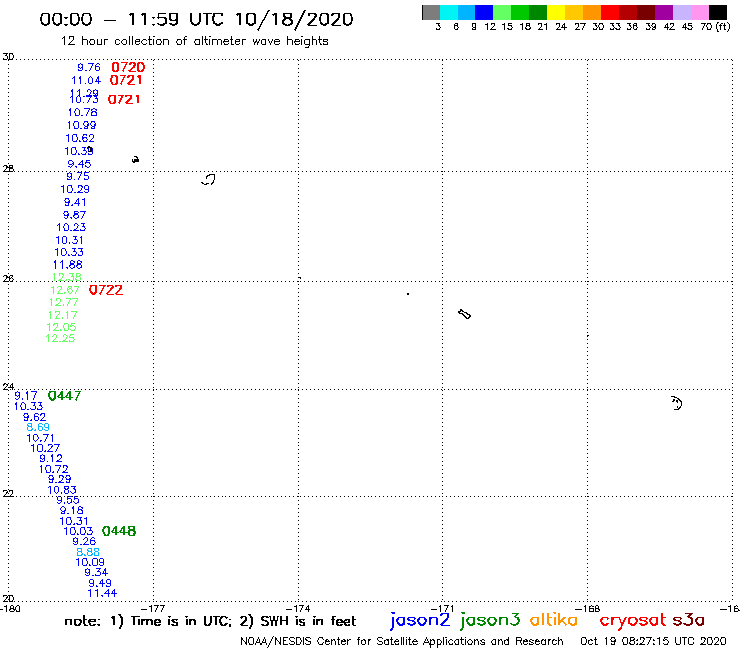This screenshot has width=740, height=650.
Task: Click the 9.18 wave height value
Action: coord(71,510)
